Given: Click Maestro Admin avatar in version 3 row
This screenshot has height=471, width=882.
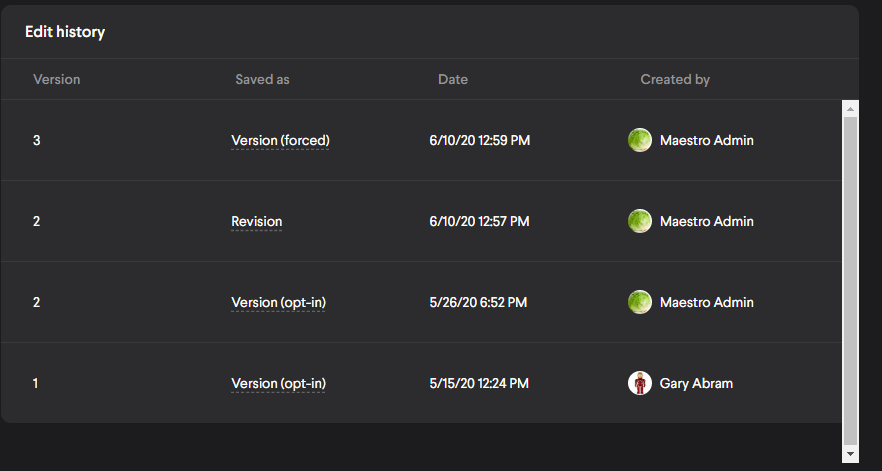Looking at the screenshot, I should click(x=639, y=140).
